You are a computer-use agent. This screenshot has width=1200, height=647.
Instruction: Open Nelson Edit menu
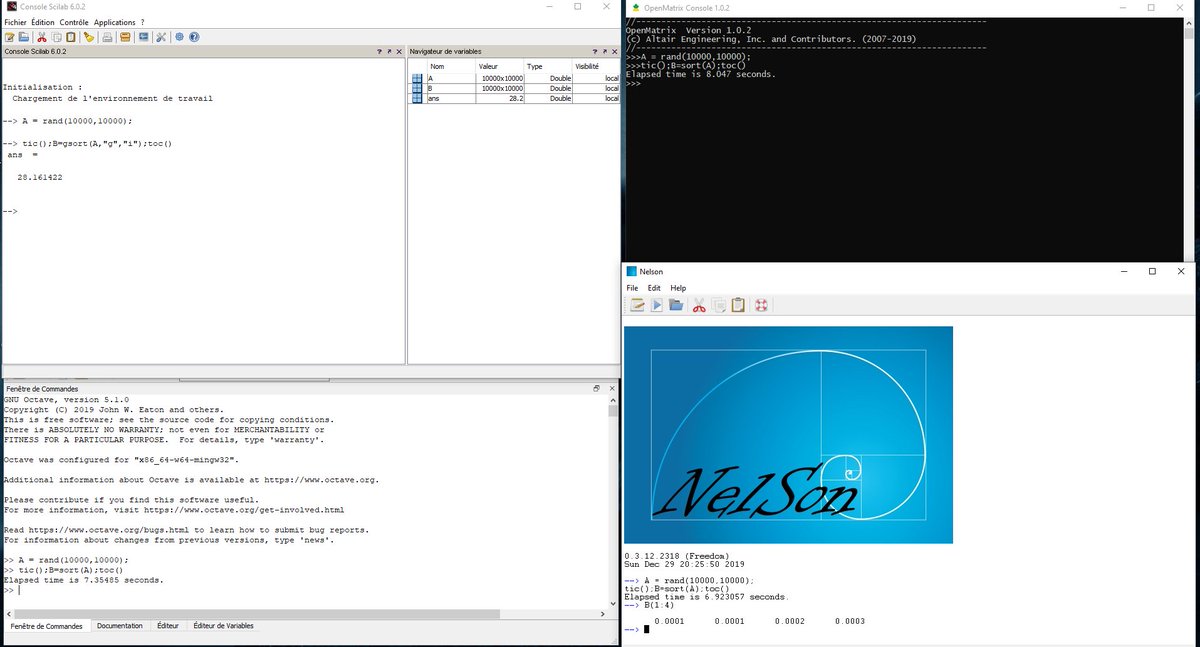[x=654, y=288]
